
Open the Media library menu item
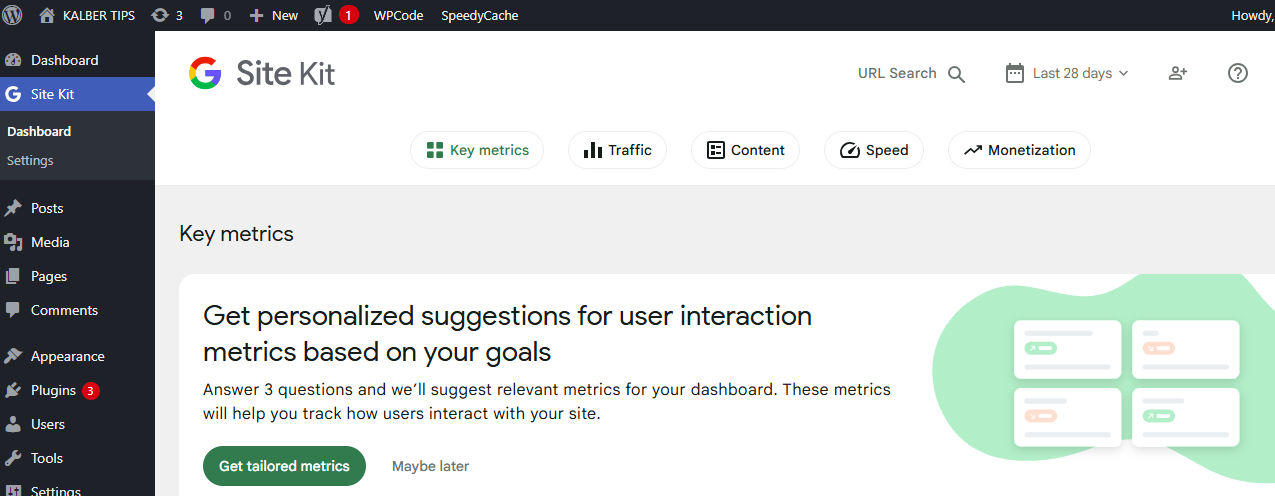click(50, 242)
